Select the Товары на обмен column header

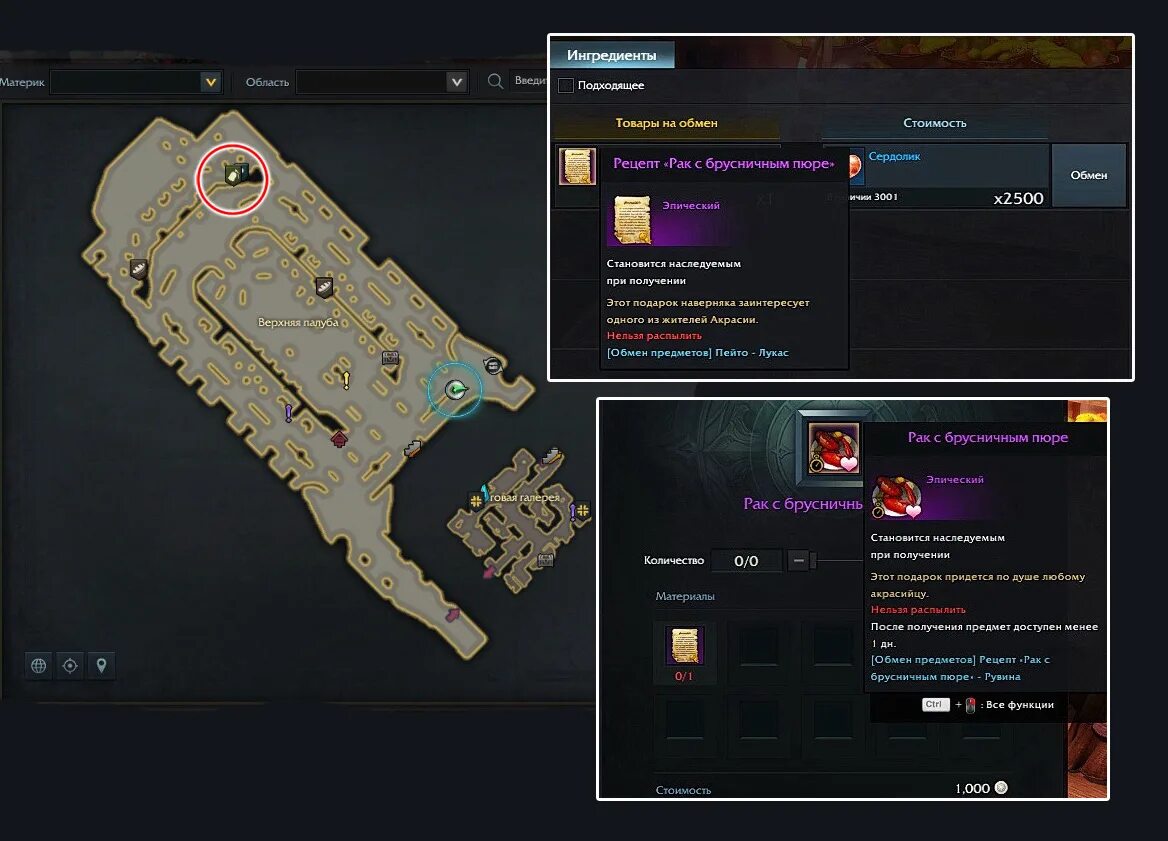coord(667,123)
